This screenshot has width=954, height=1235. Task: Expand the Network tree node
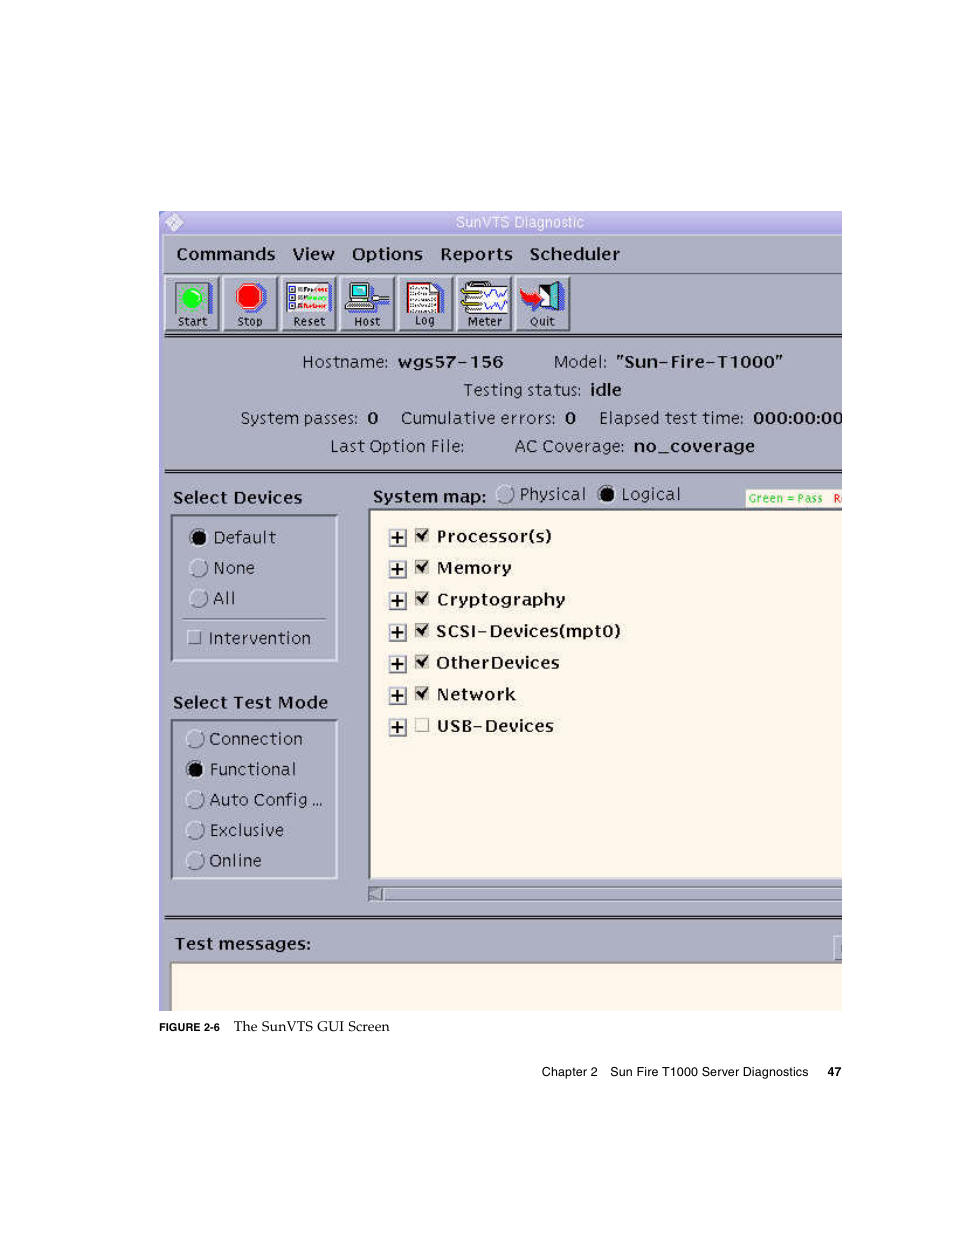coord(397,696)
